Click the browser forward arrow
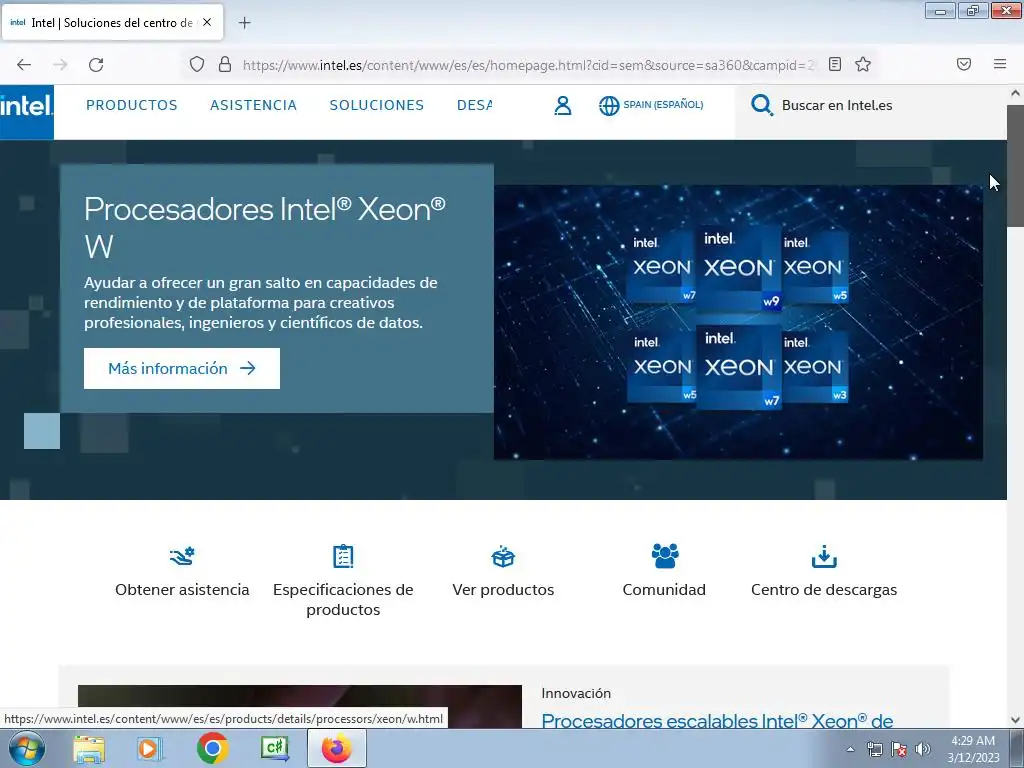The image size is (1024, 768). 60,65
